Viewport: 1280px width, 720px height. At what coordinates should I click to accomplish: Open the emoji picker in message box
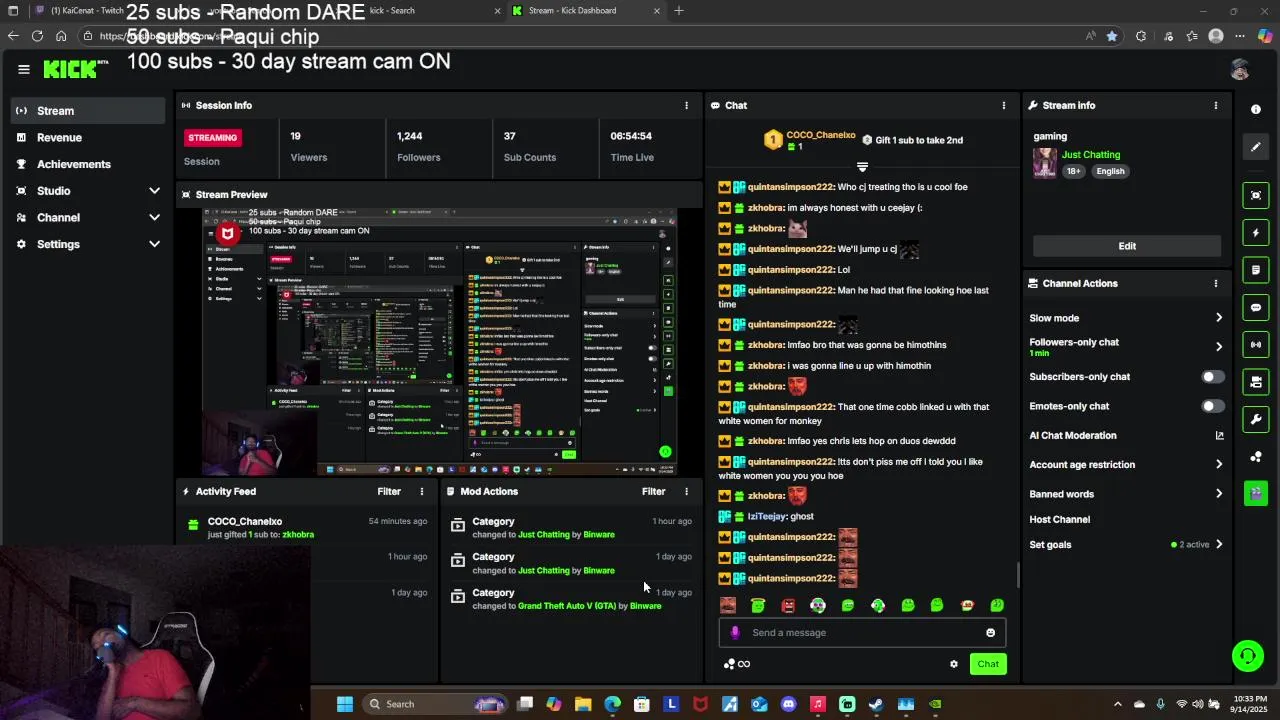[990, 633]
